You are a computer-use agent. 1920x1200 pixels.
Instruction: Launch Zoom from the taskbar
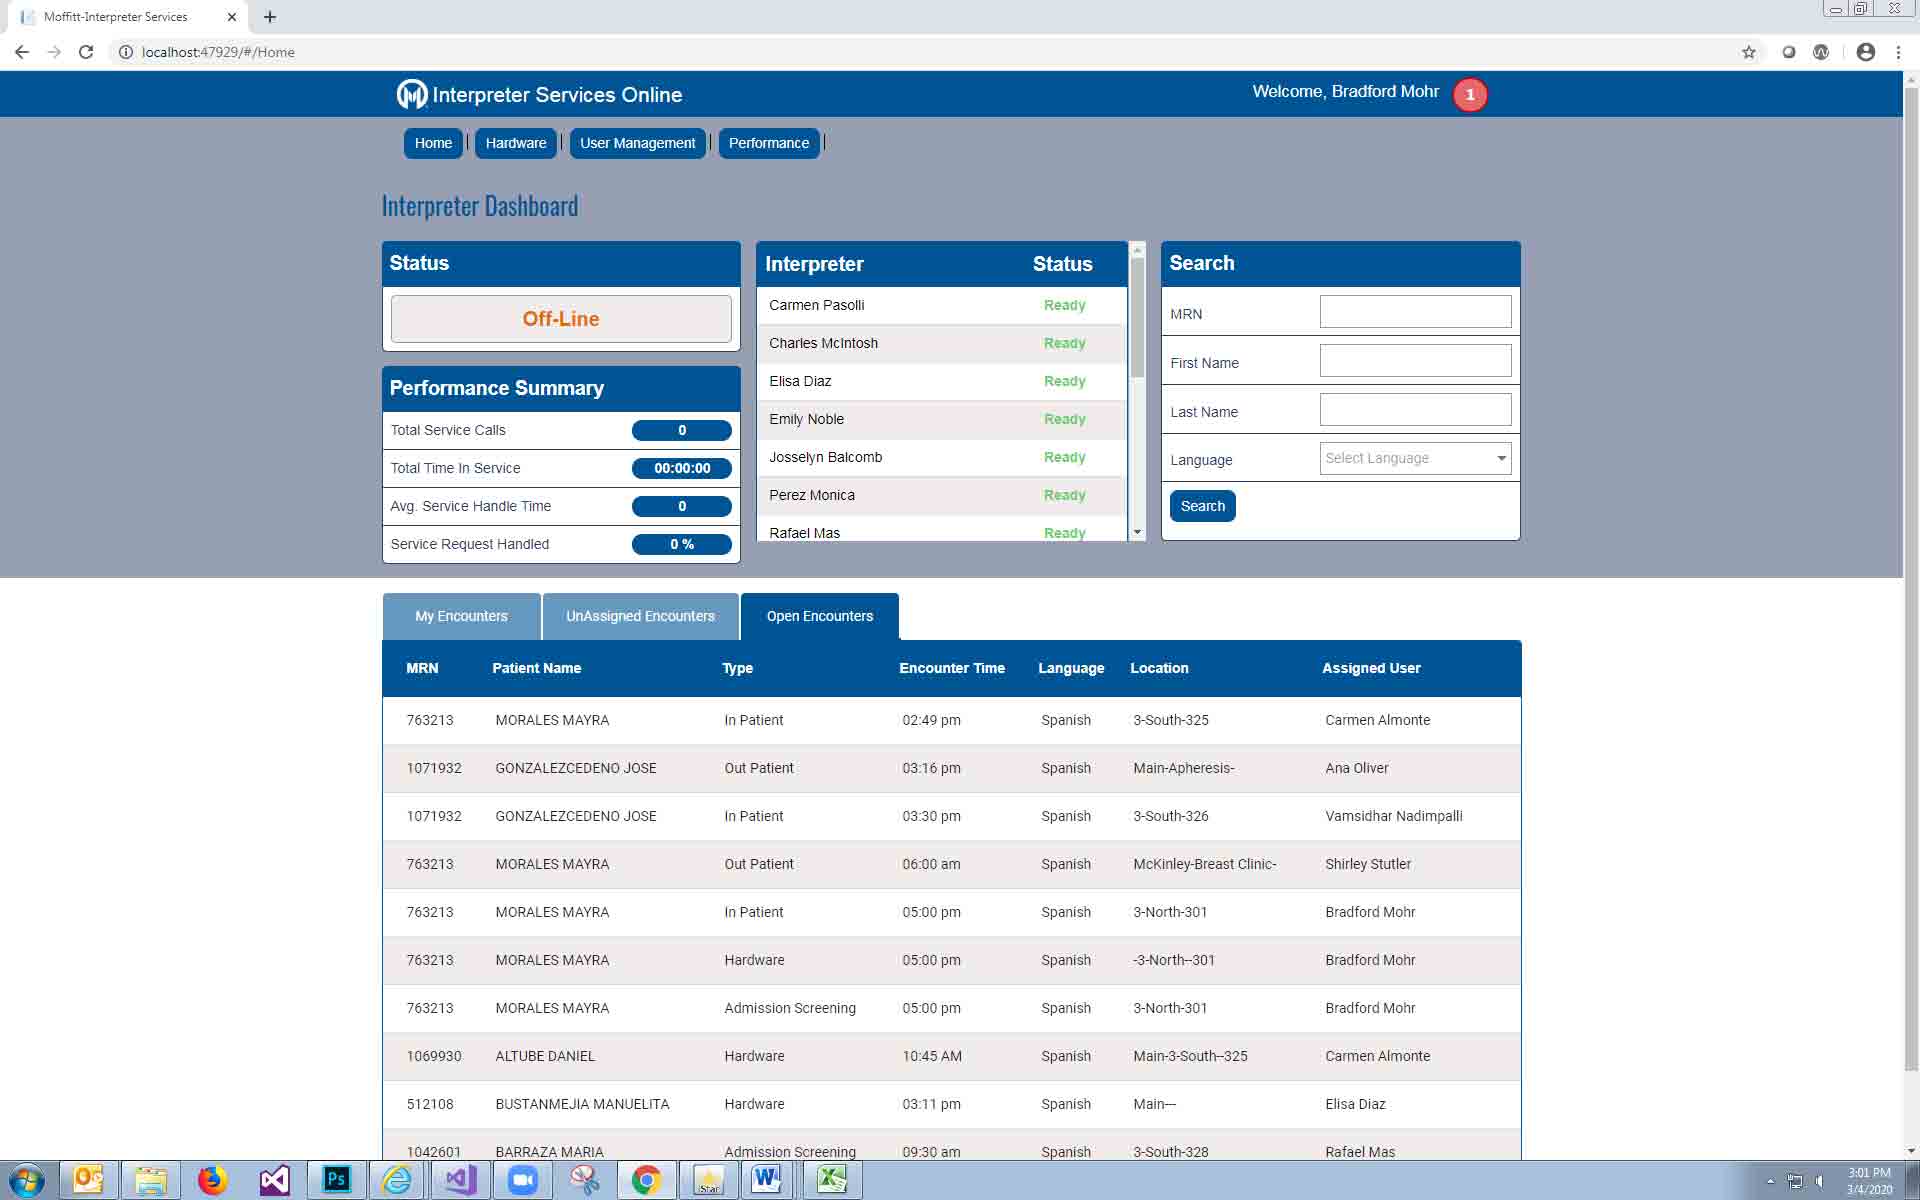(522, 1180)
